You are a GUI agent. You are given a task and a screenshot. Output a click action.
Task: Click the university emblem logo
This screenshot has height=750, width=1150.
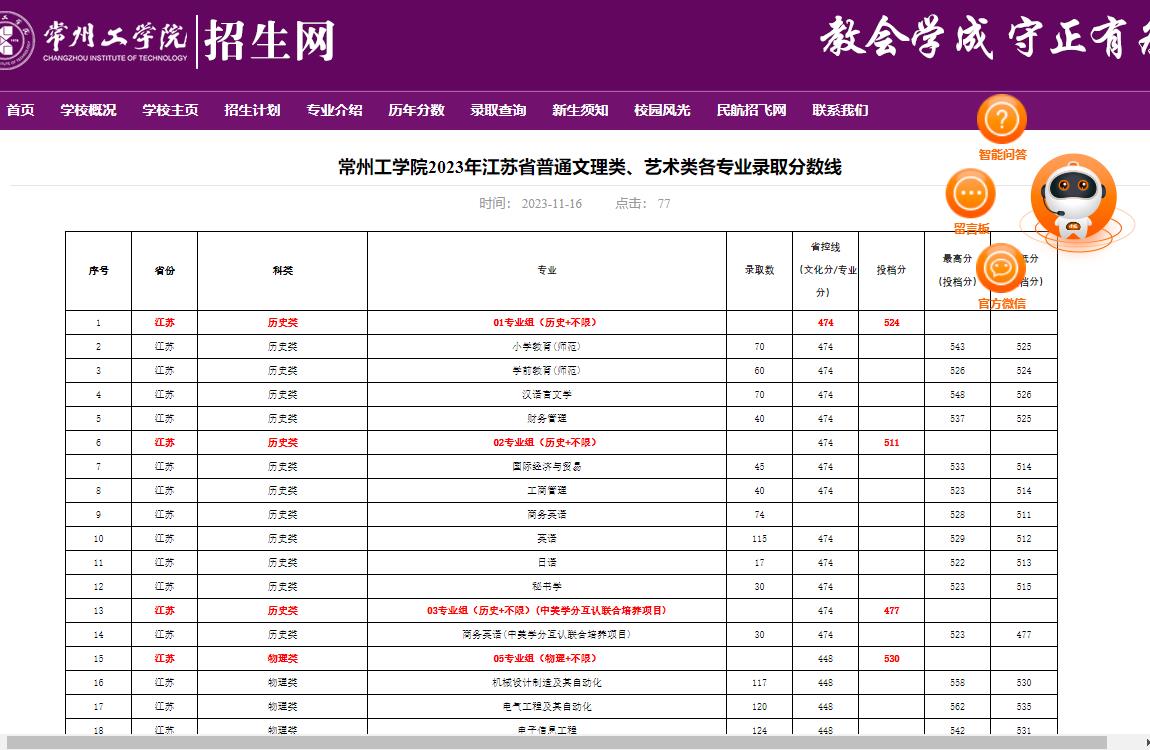click(15, 40)
